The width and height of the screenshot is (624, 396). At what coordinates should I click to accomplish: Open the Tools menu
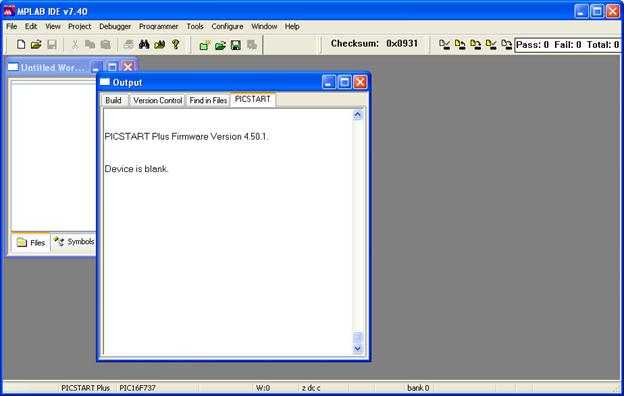tap(195, 26)
